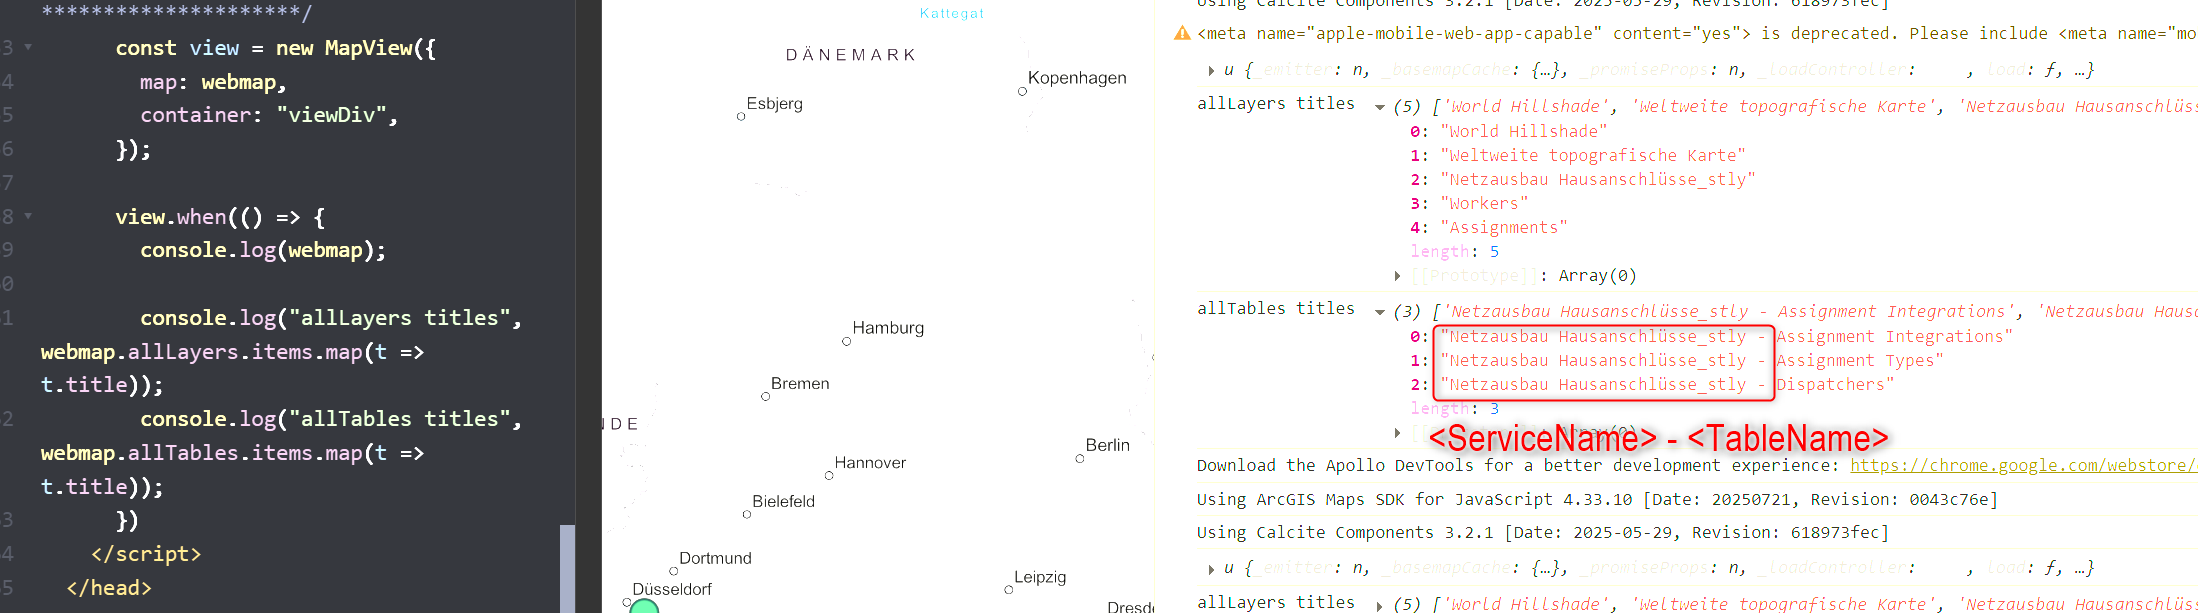Click 'Download the Apollo DevTools' log text
Image resolution: width=2198 pixels, height=613 pixels.
(1518, 465)
